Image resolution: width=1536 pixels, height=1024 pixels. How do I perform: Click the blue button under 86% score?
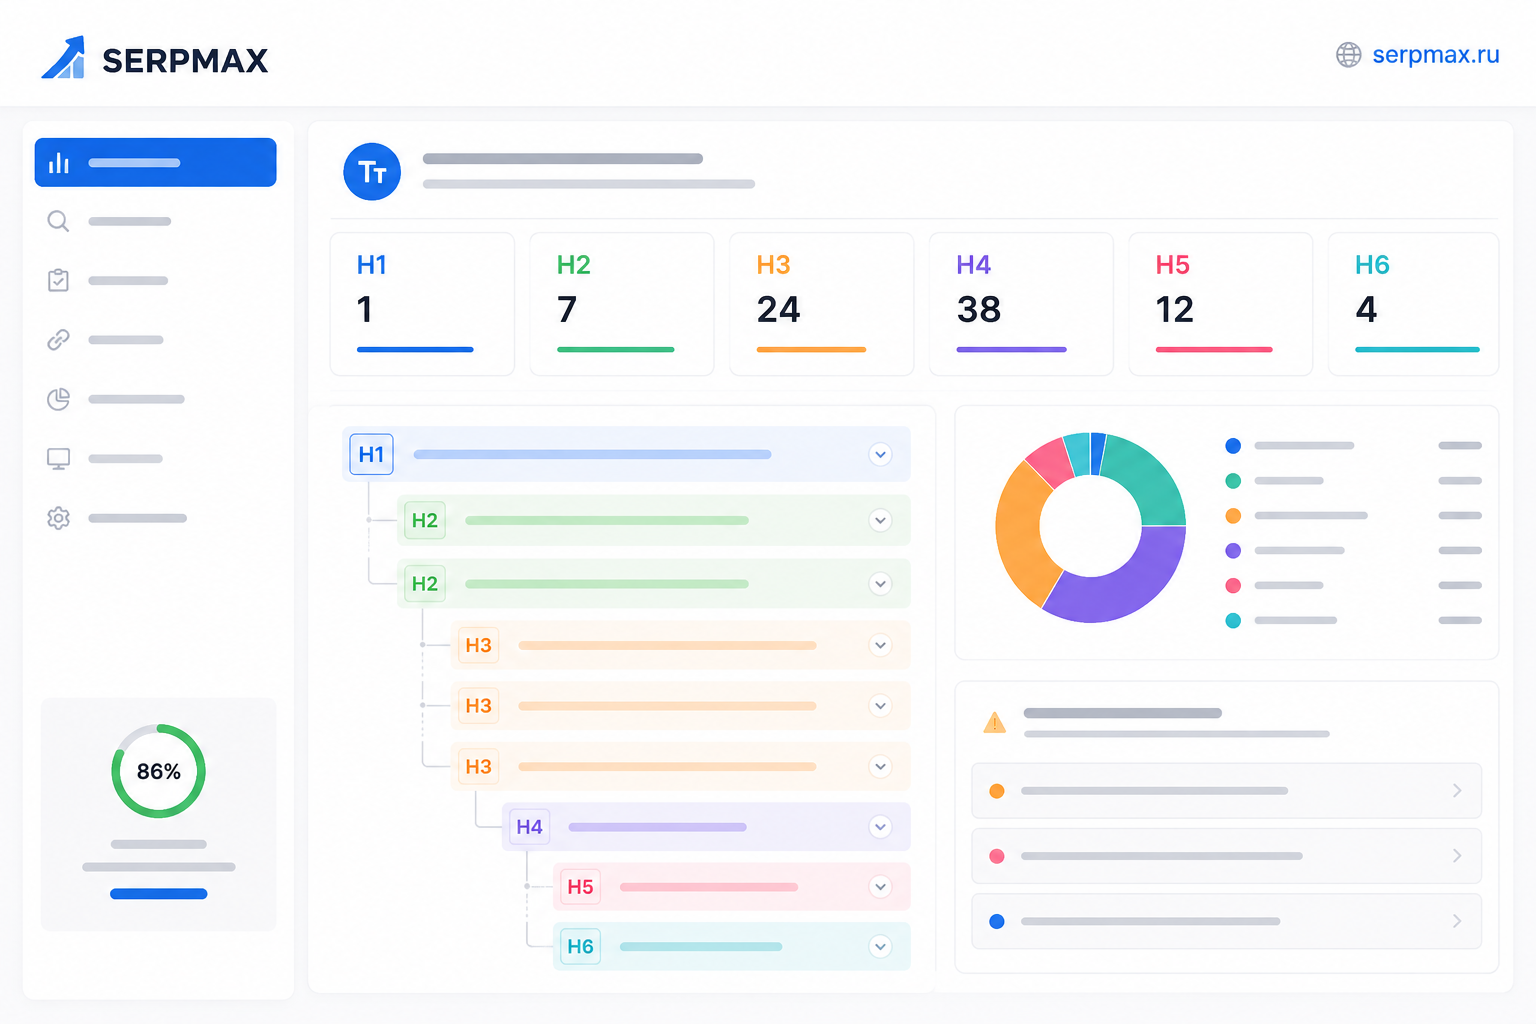coord(159,894)
